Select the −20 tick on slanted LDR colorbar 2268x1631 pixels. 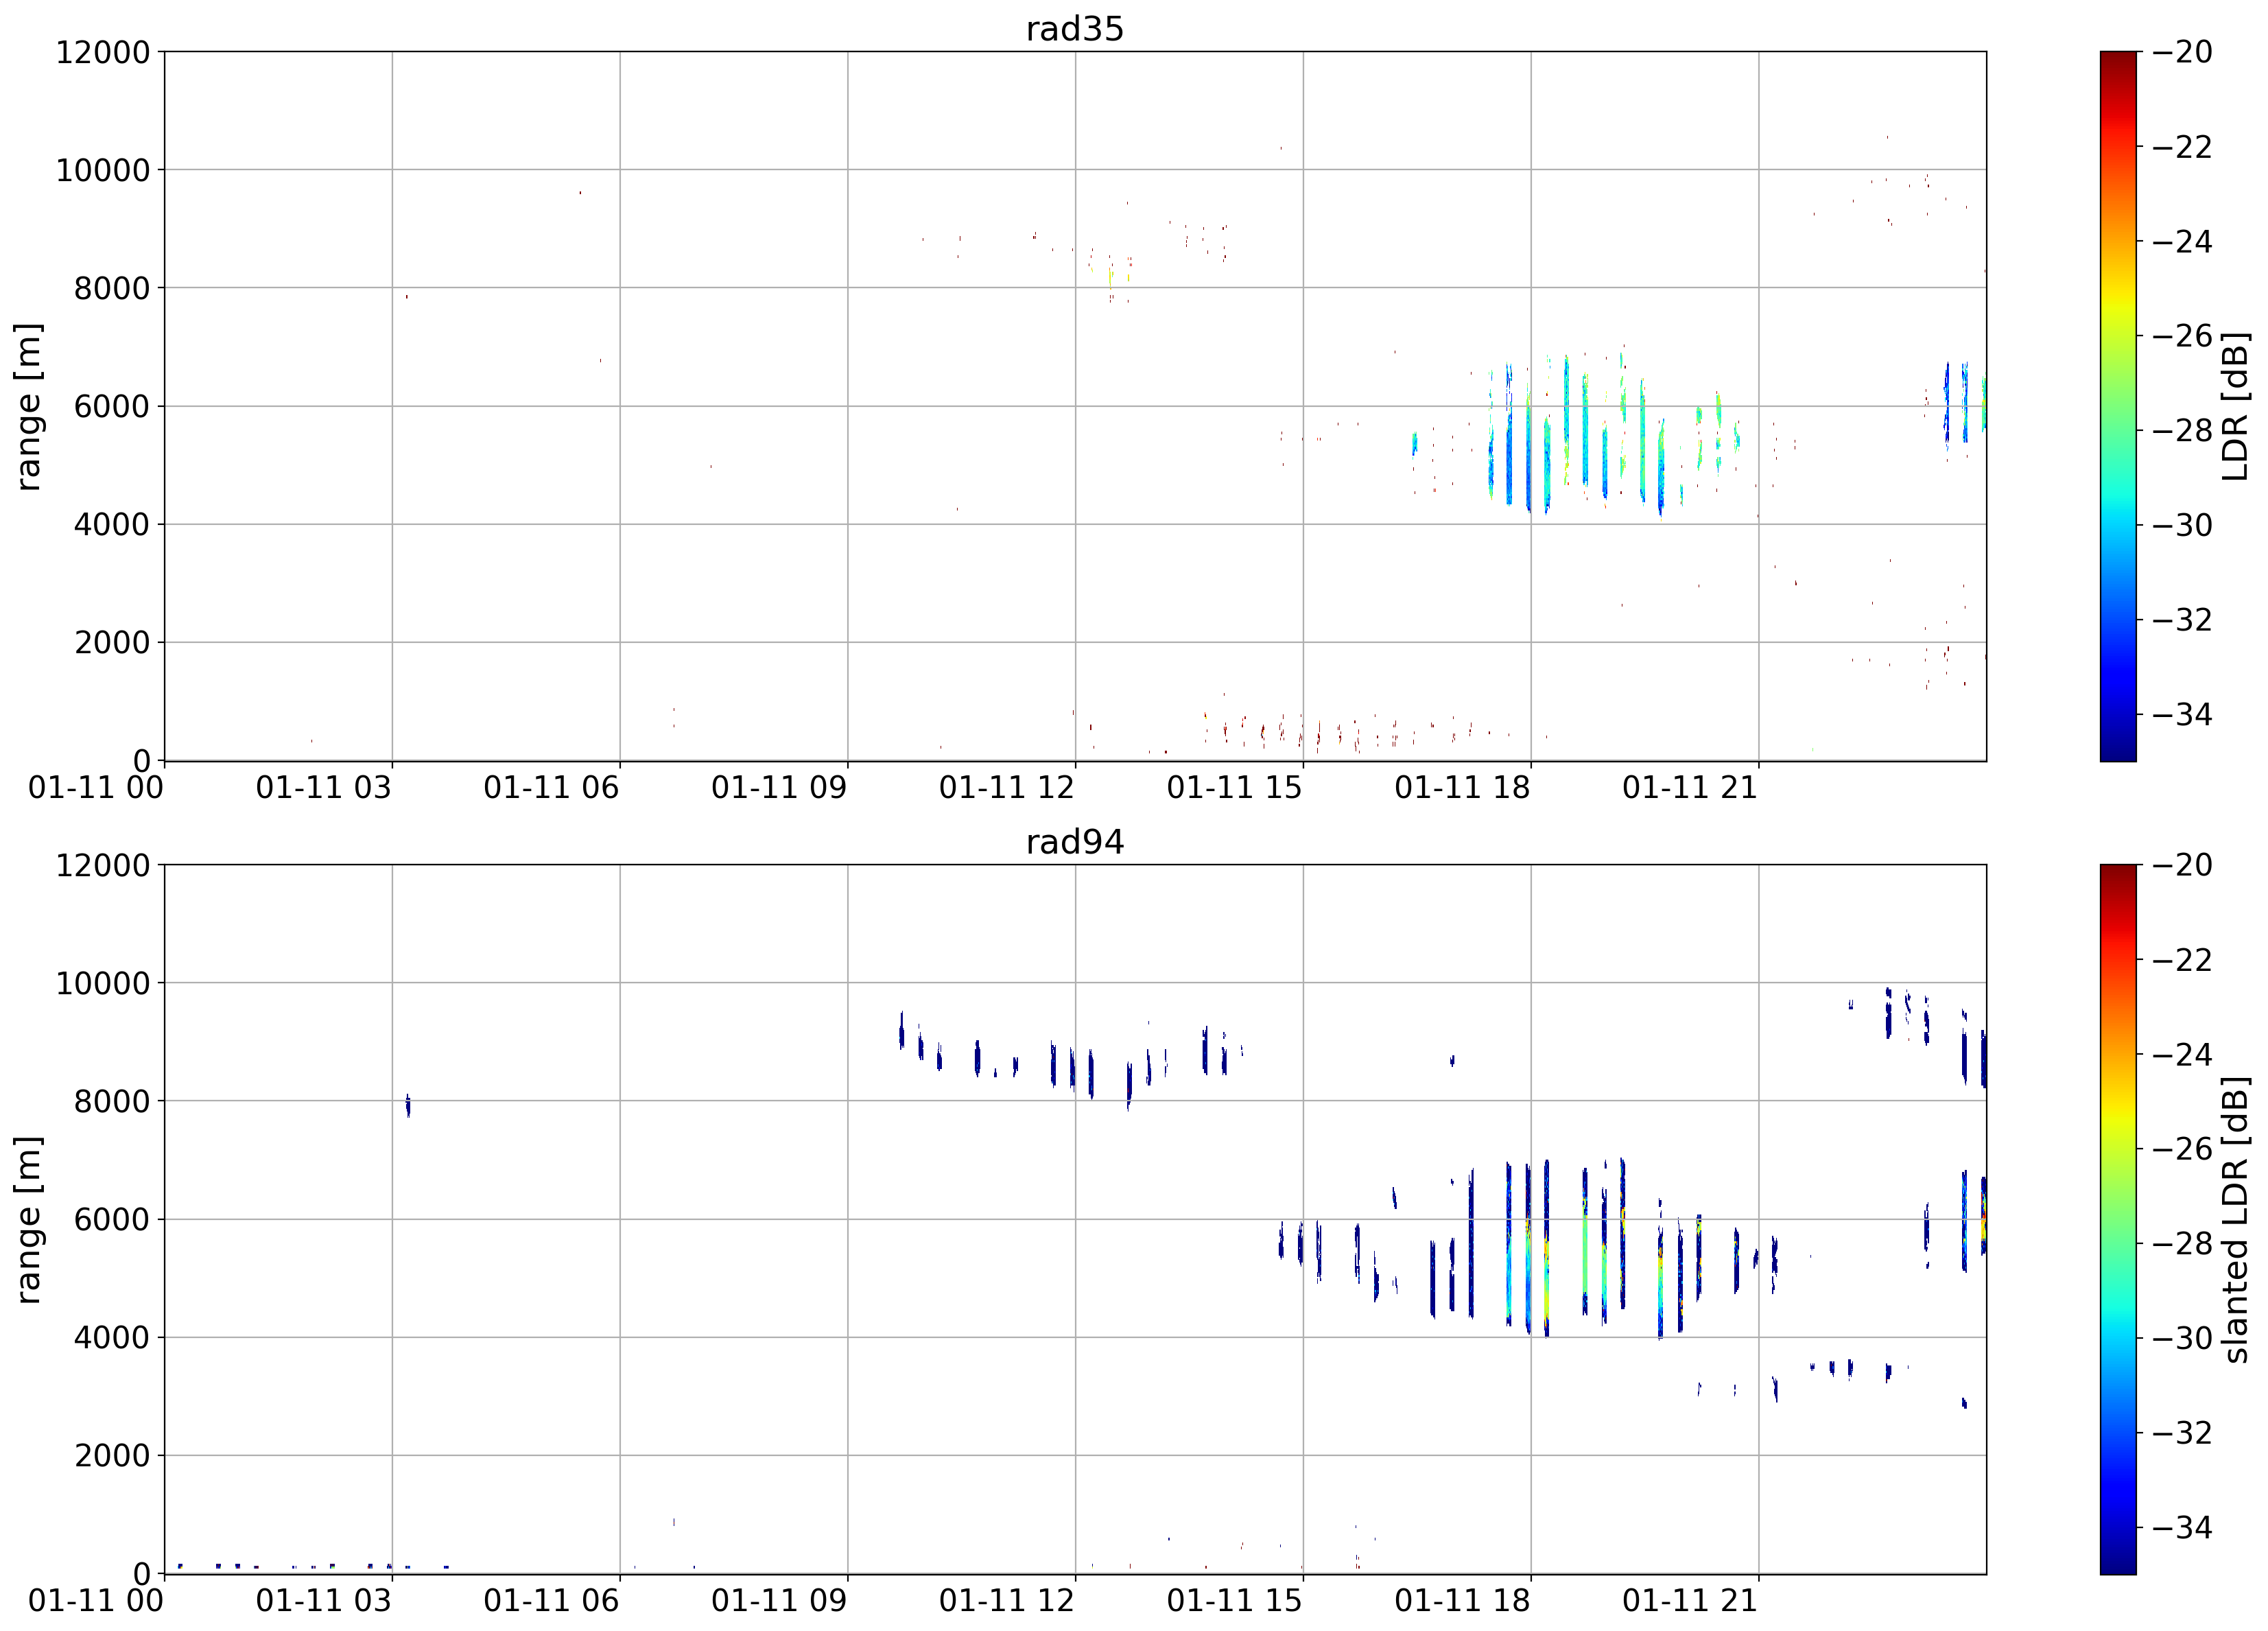pyautogui.click(x=2182, y=865)
